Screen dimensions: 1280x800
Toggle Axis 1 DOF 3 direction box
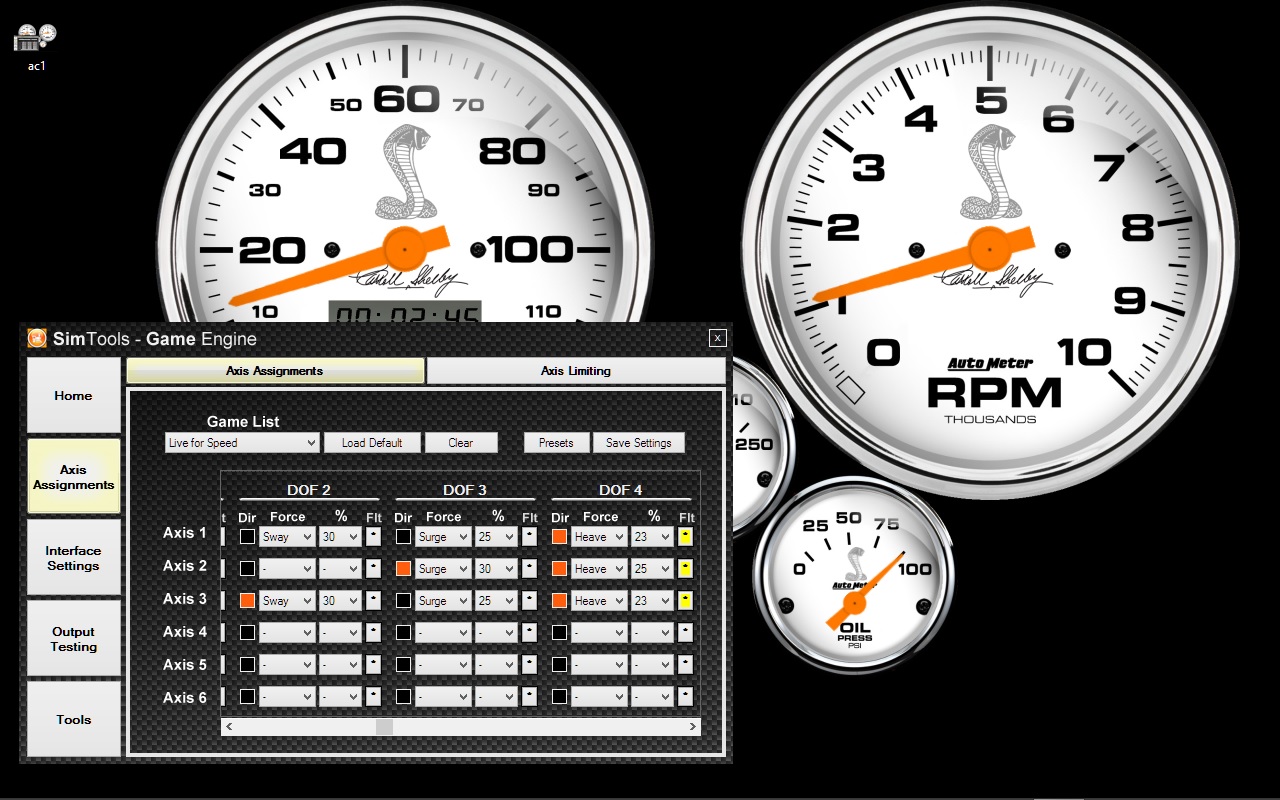(403, 537)
